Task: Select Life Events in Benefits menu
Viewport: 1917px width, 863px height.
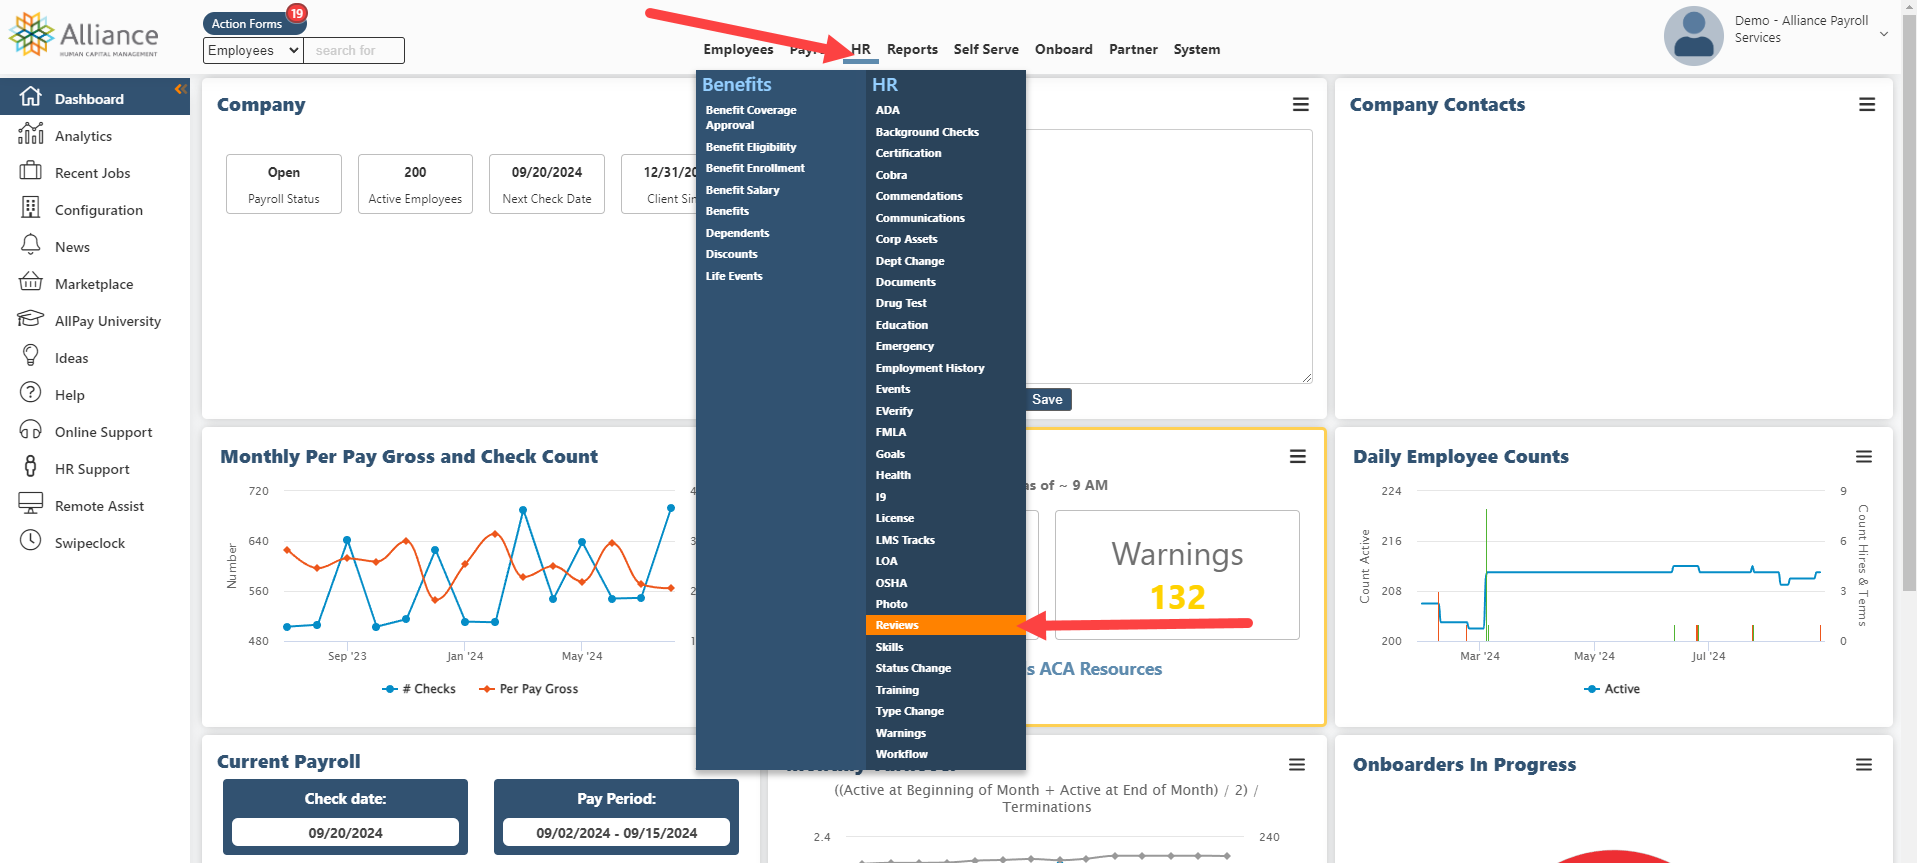Action: [734, 276]
